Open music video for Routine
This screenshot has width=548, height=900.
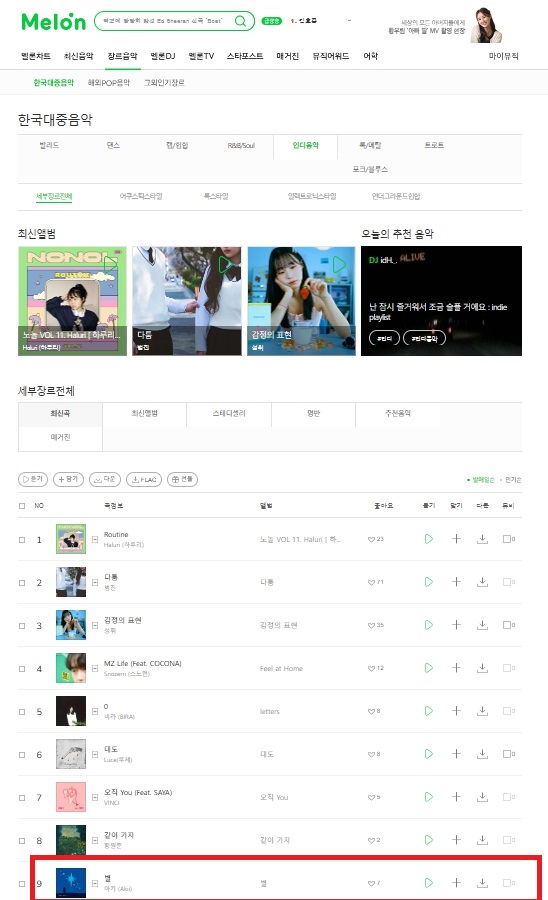[x=508, y=539]
